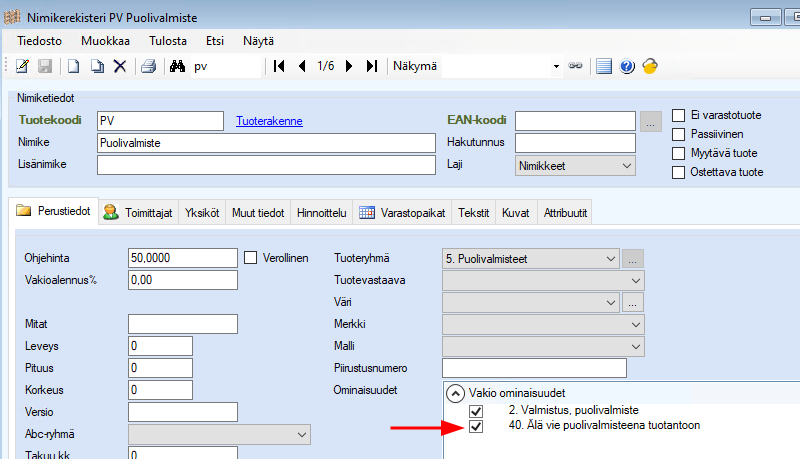Collapse the Vakio ominaisuudet section
The width and height of the screenshot is (800, 459).
(x=455, y=394)
